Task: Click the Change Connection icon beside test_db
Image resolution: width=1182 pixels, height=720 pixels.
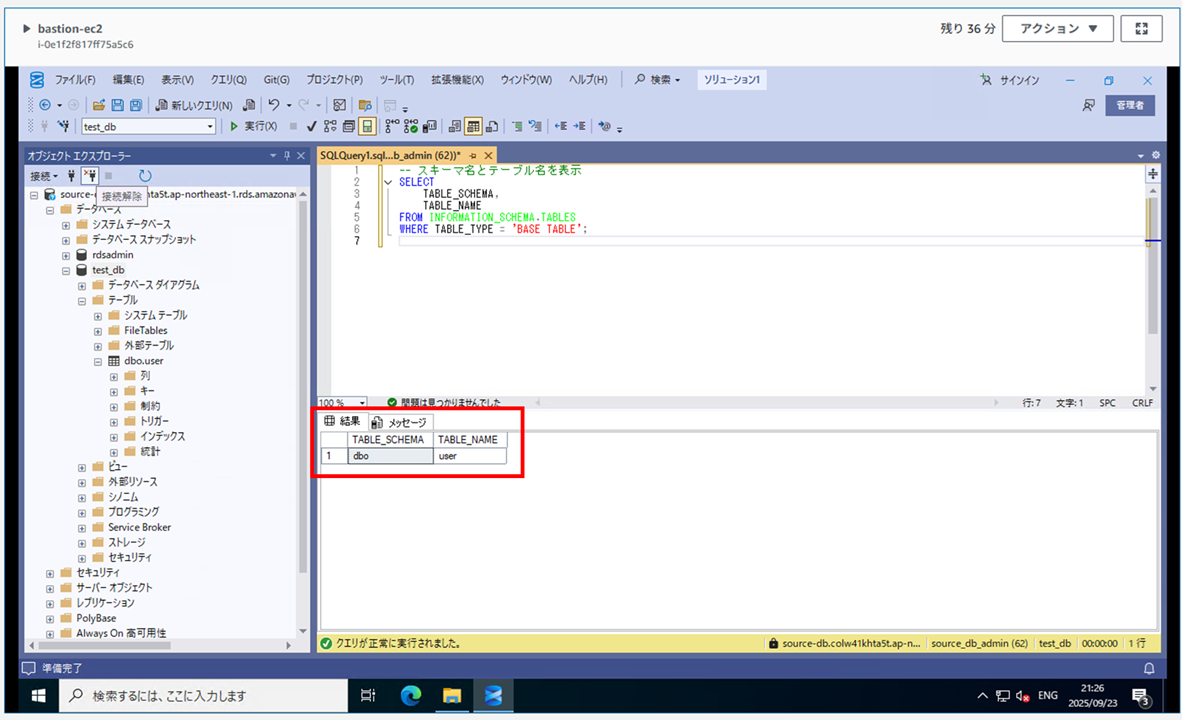Action: 63,126
